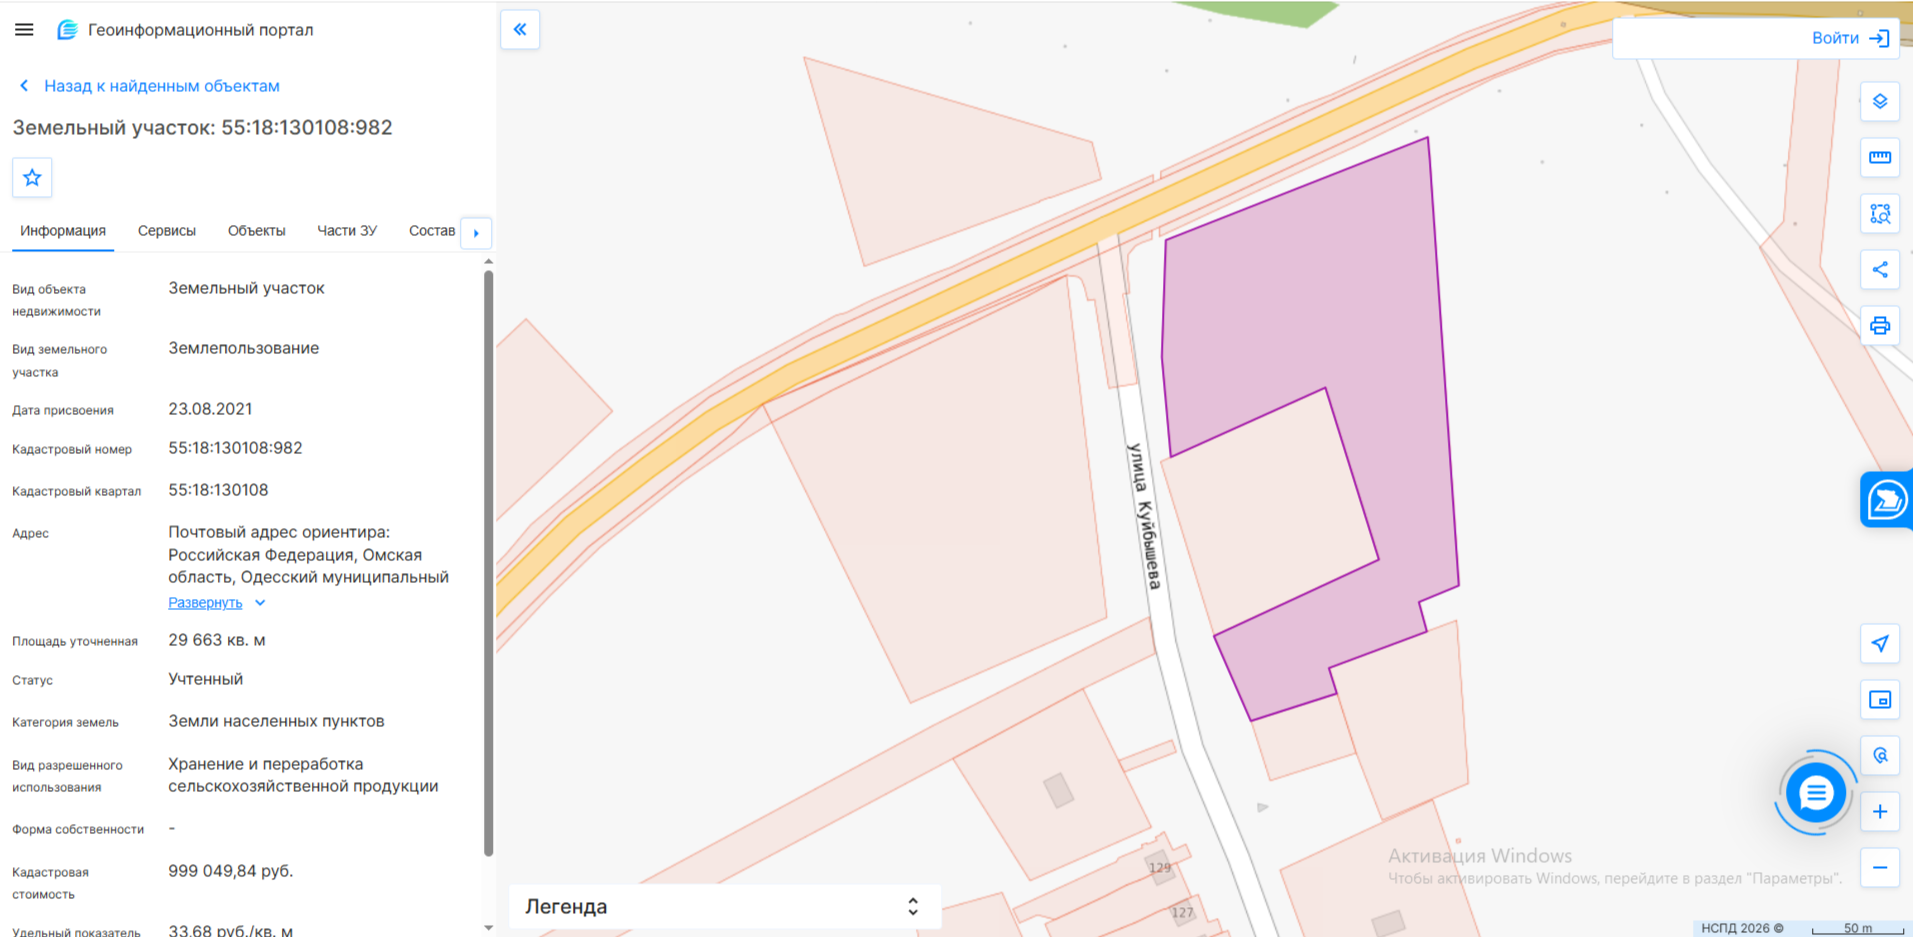Expand the Легенда panel
1913x937 pixels.
click(x=724, y=907)
